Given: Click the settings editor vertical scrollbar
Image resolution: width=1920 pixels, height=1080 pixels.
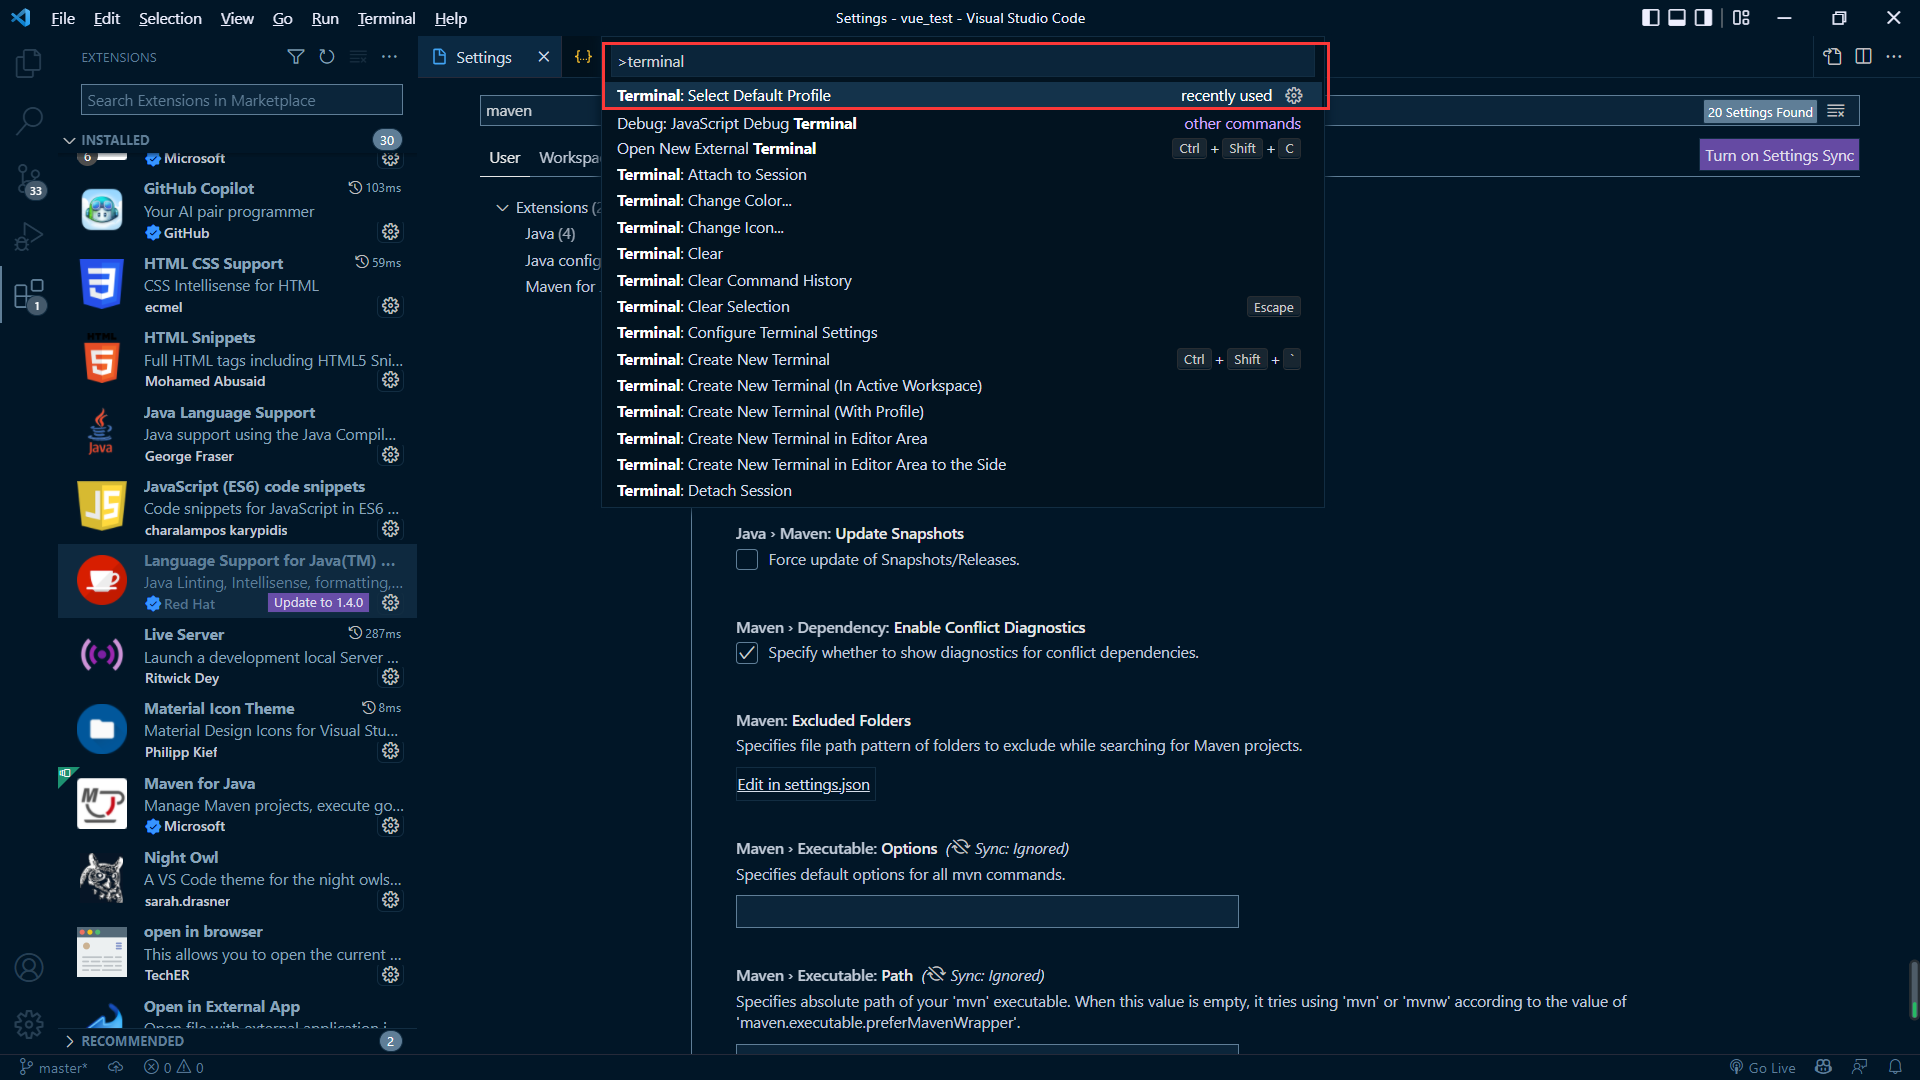Looking at the screenshot, I should pyautogui.click(x=1913, y=990).
